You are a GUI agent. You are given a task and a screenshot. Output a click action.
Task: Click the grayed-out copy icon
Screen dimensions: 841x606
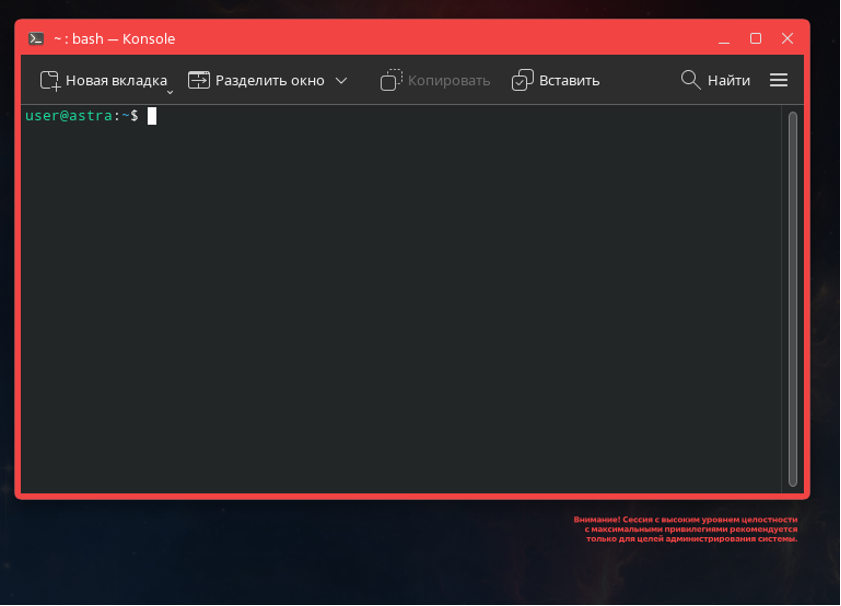391,80
